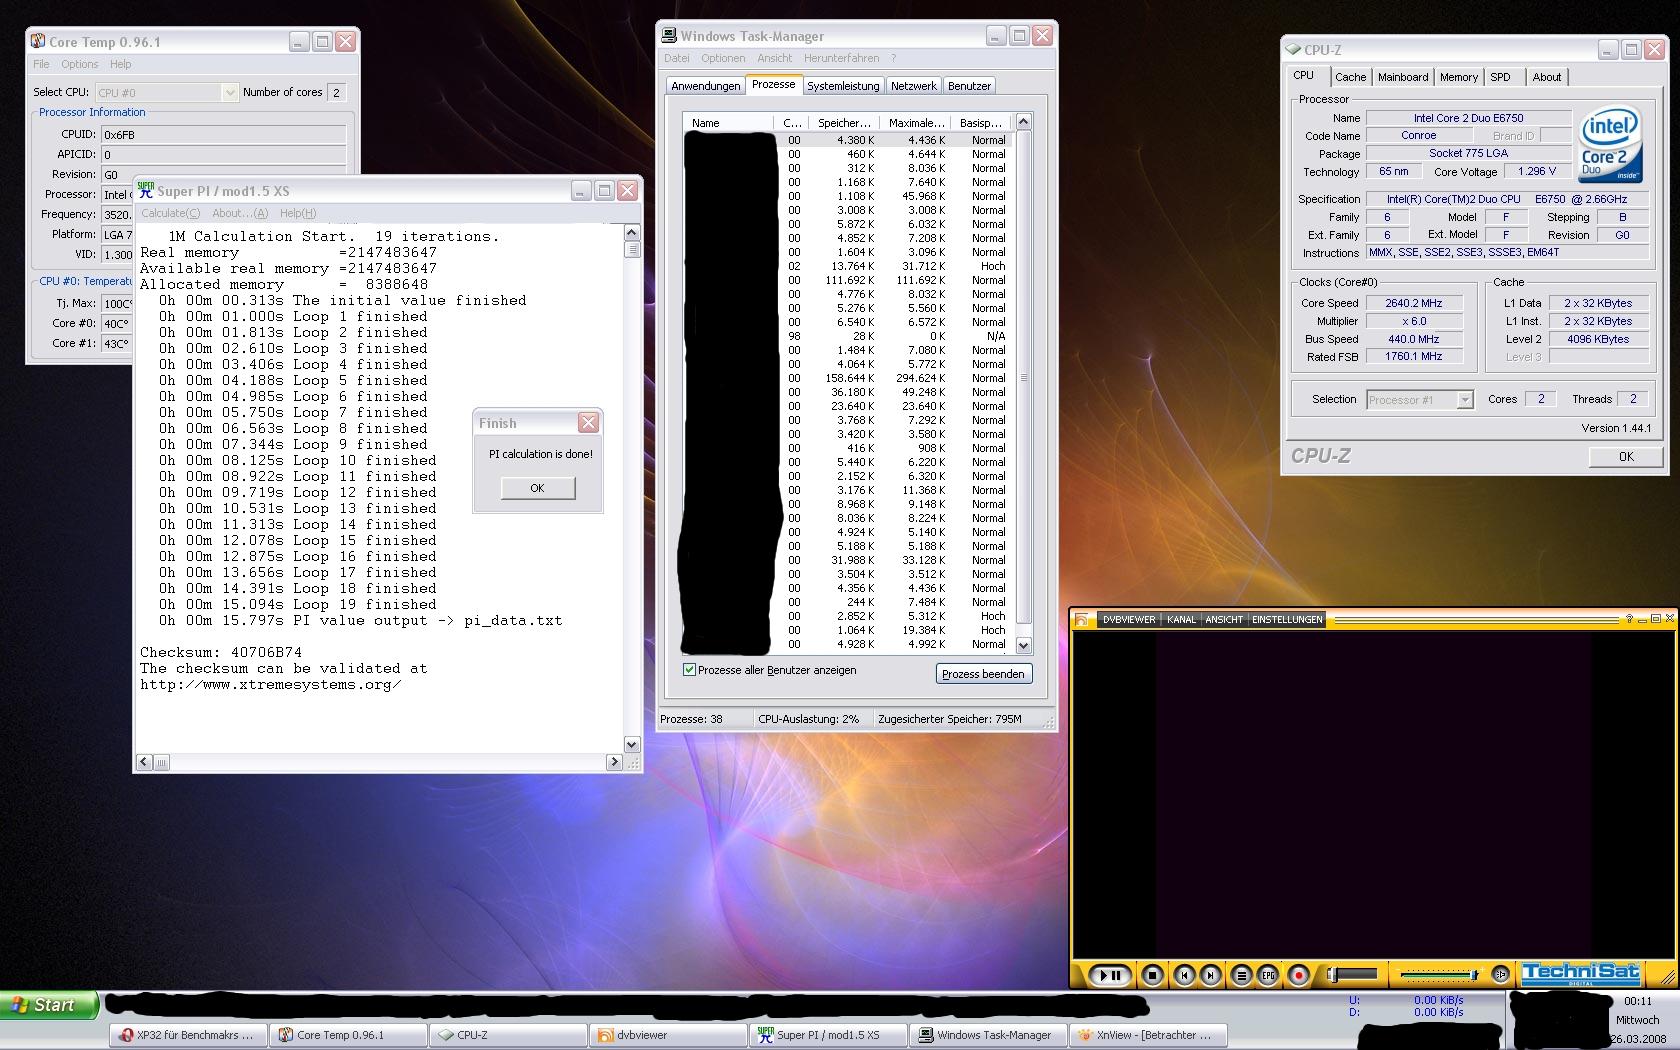The height and width of the screenshot is (1050, 1680).
Task: Switch to 'XP32 für Benchmakrs' taskbar button
Action: click(187, 1035)
